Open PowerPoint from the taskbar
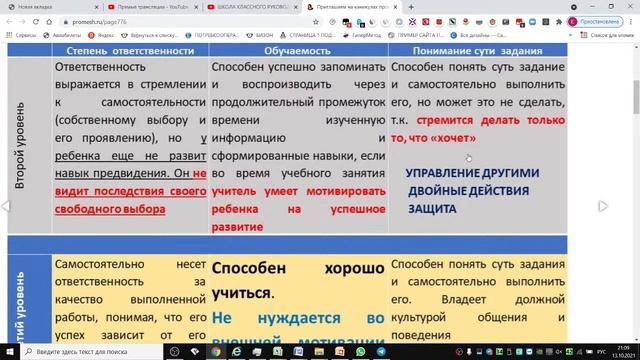This screenshot has height=360, width=640. pyautogui.click(x=340, y=351)
